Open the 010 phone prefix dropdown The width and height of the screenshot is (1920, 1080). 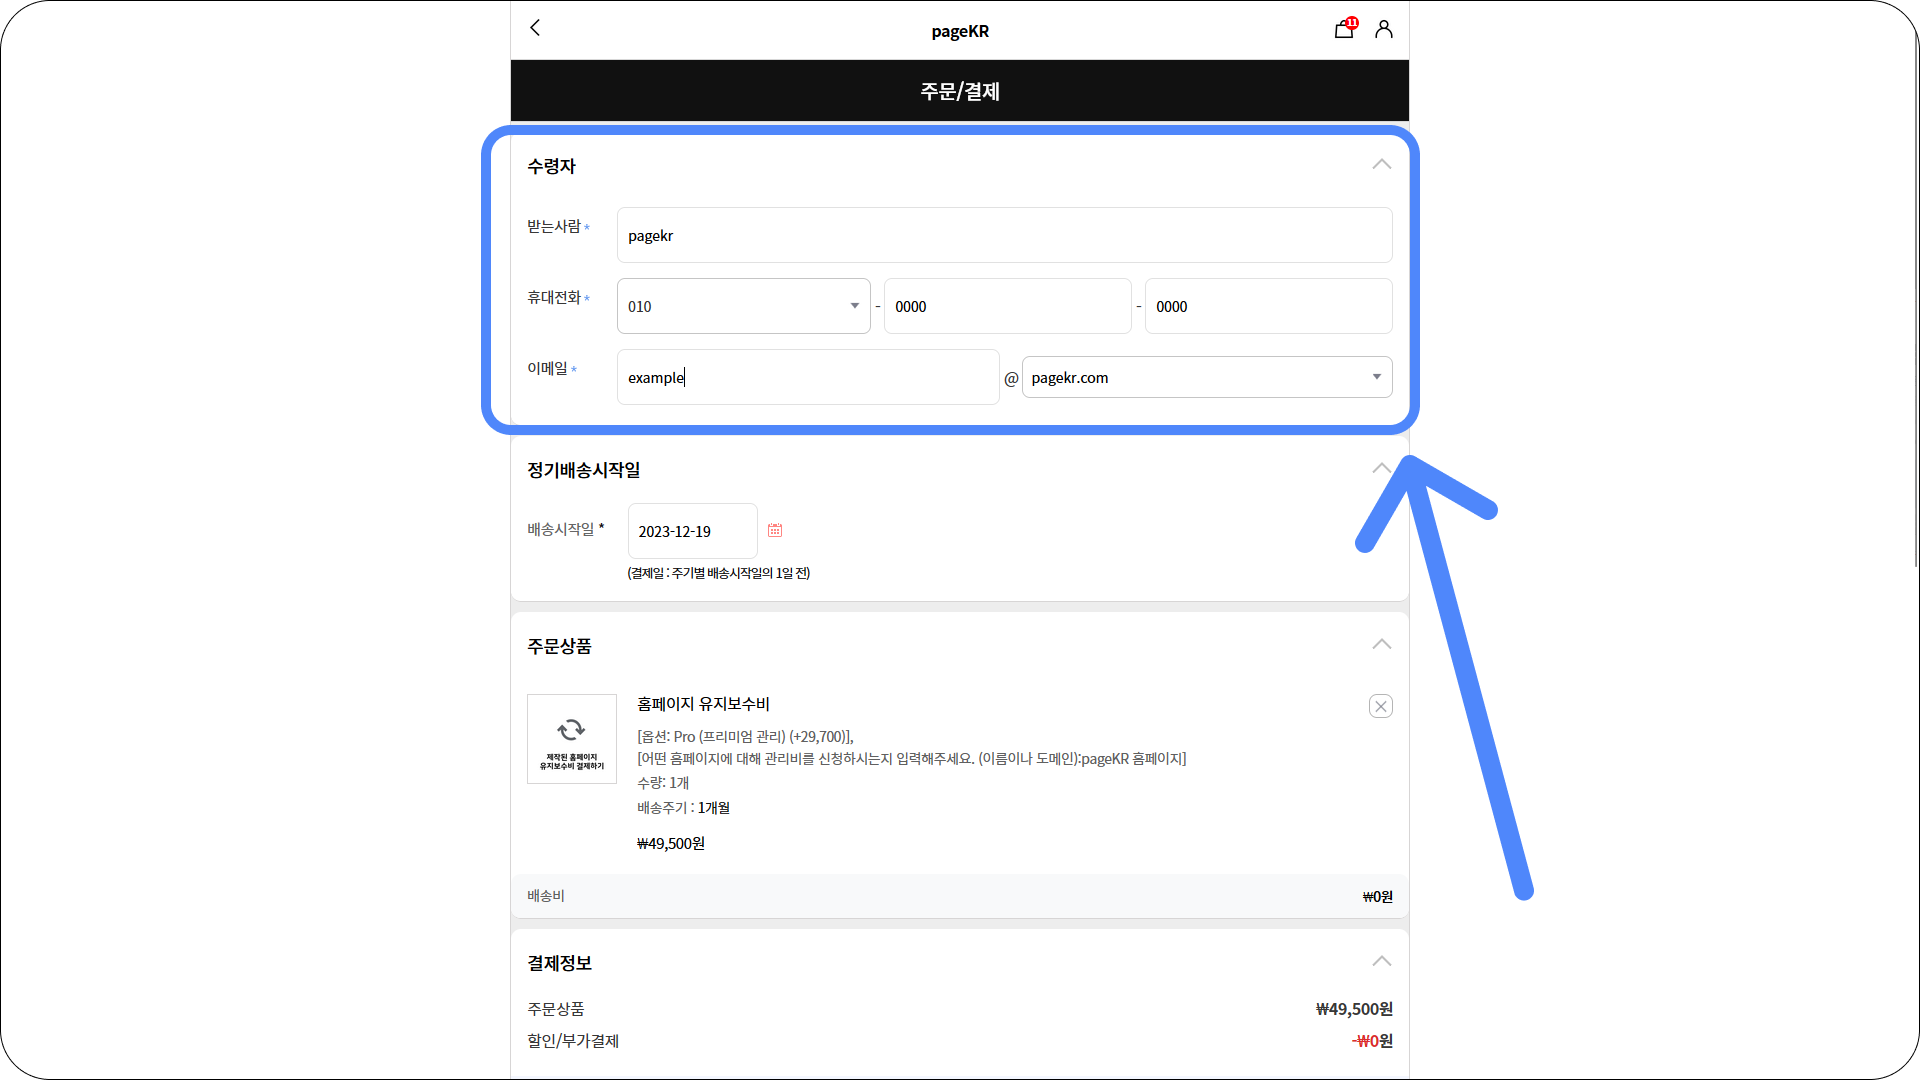point(743,306)
